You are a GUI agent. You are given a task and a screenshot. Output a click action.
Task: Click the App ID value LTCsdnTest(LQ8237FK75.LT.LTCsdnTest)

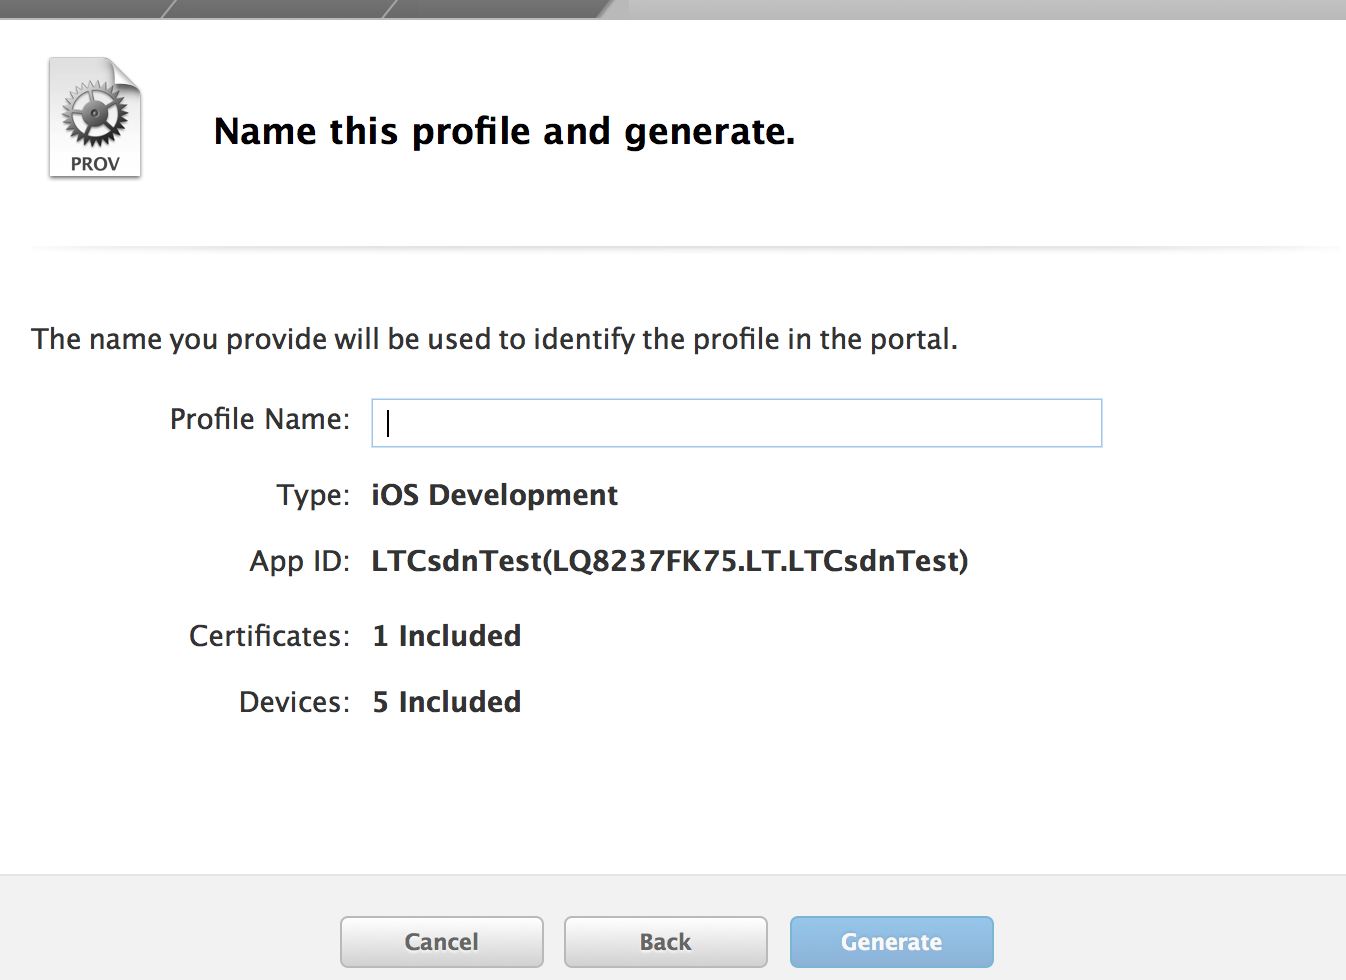(x=669, y=561)
